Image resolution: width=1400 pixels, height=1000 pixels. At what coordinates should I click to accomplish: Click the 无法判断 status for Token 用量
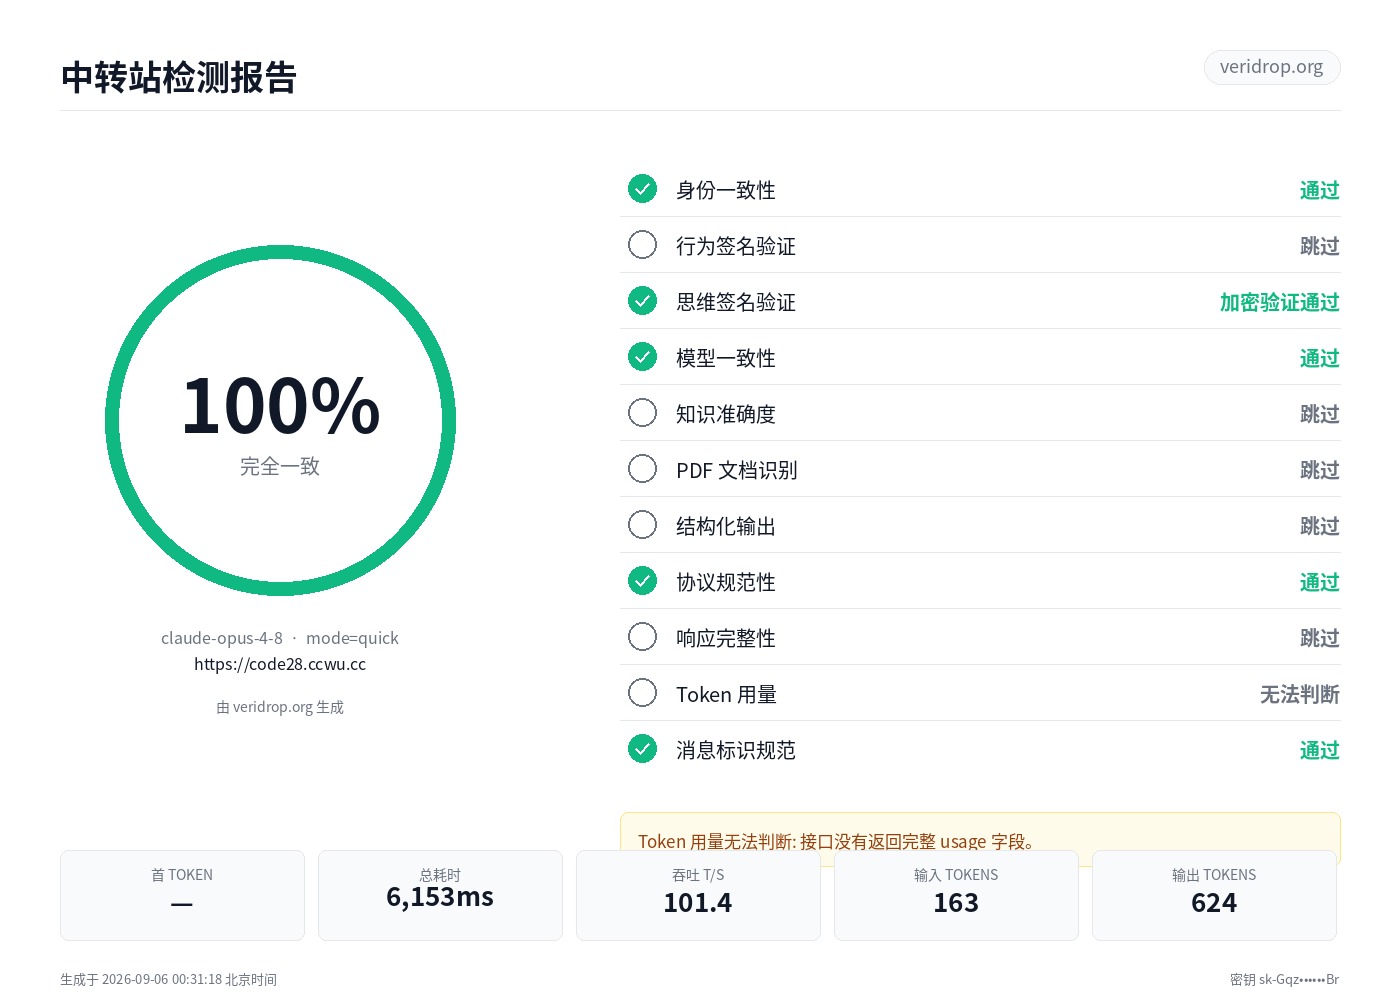pos(1300,694)
